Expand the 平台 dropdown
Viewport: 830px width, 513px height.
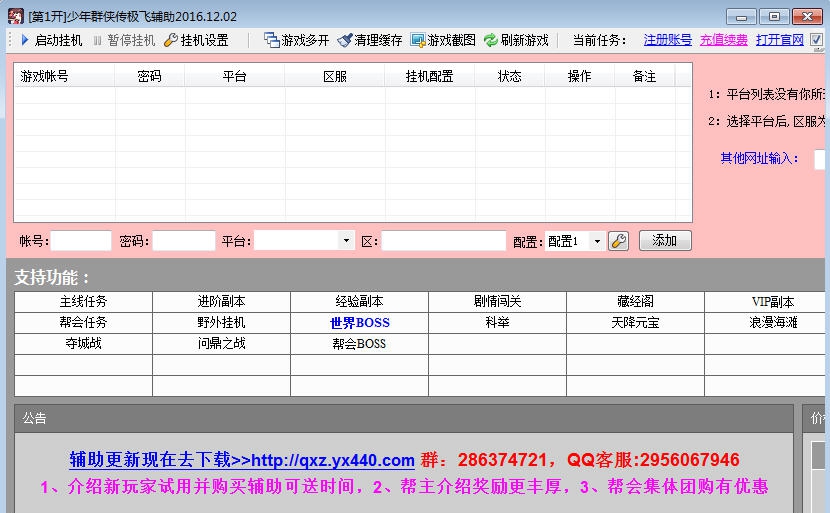coord(346,241)
